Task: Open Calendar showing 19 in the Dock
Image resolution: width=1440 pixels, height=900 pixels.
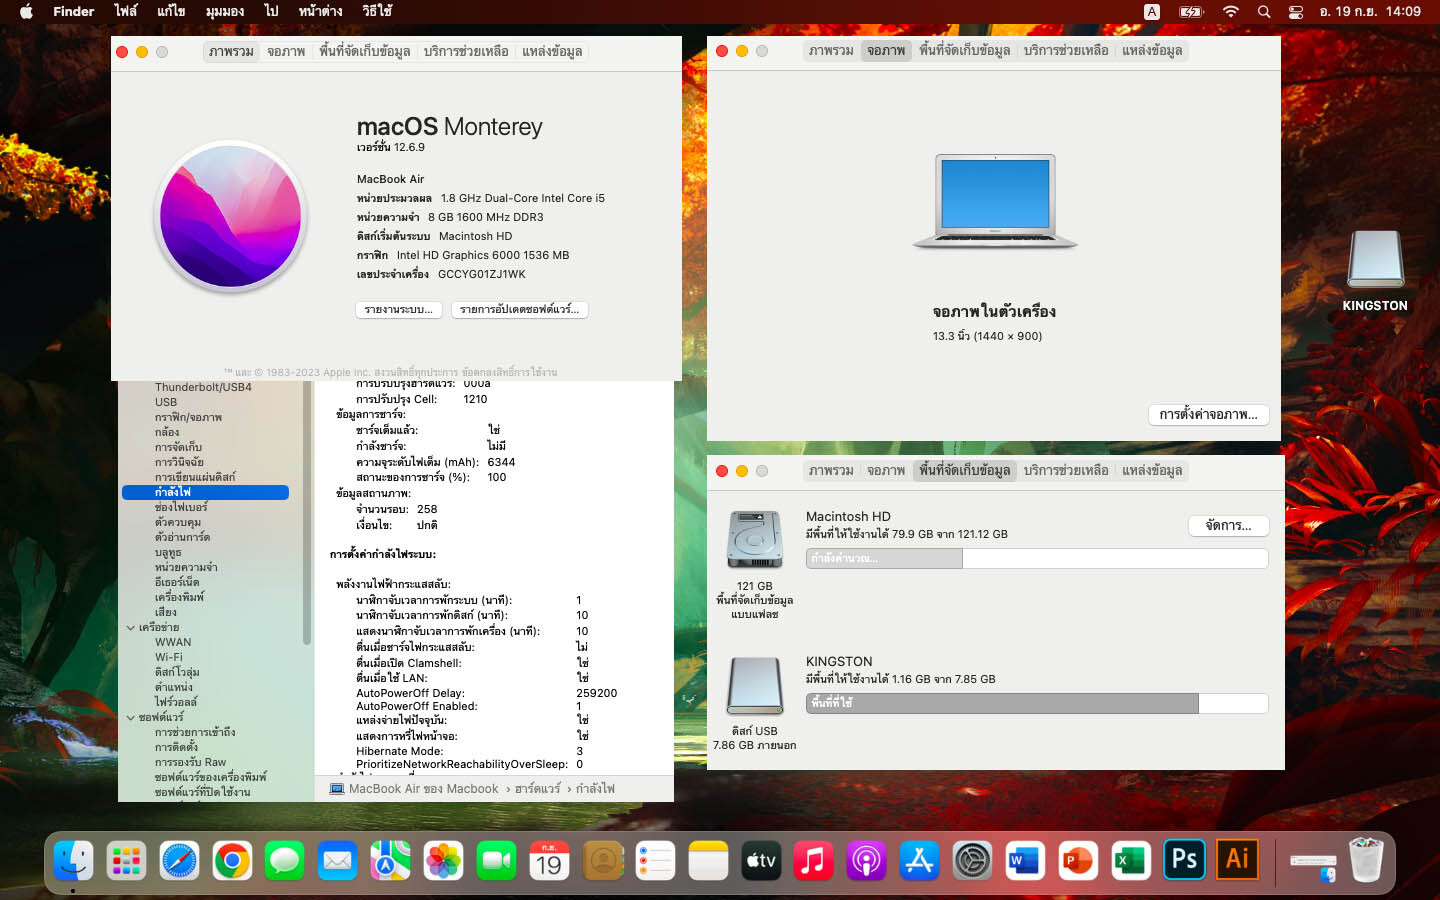Action: (549, 860)
